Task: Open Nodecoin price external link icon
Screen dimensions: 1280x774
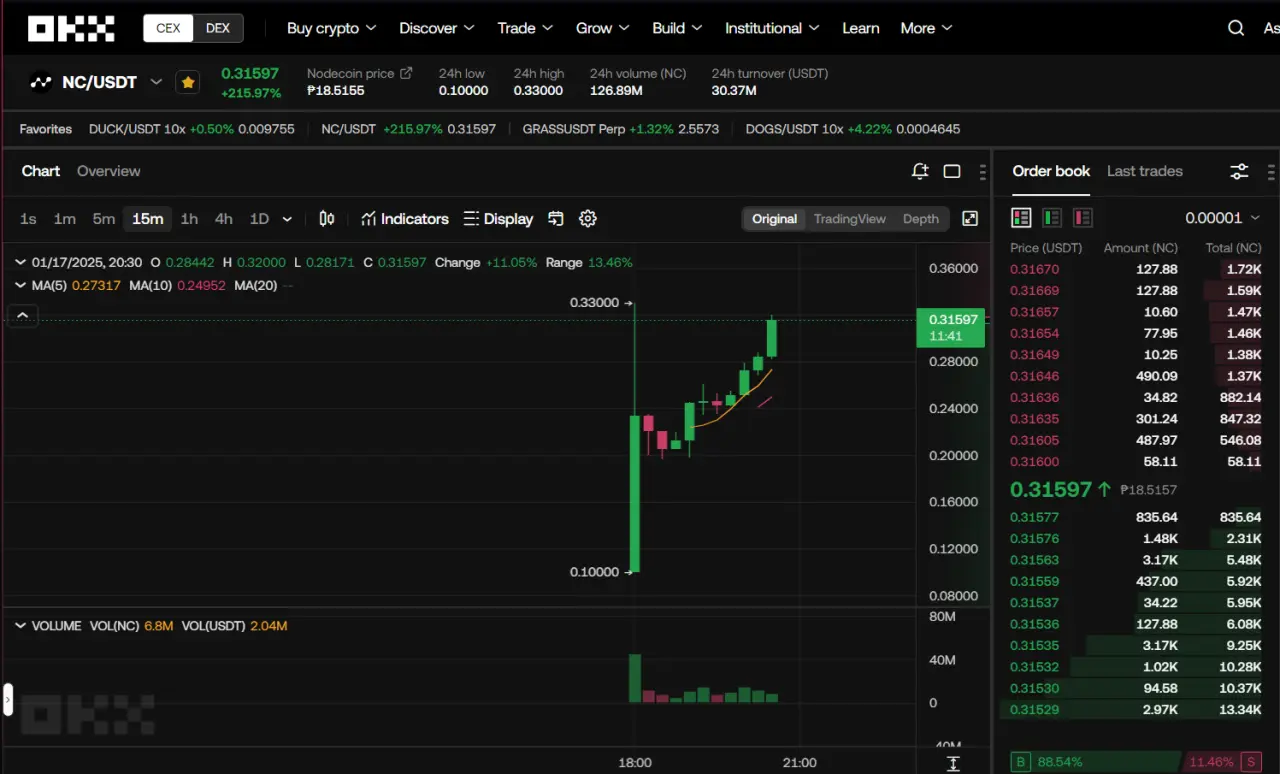Action: (406, 73)
